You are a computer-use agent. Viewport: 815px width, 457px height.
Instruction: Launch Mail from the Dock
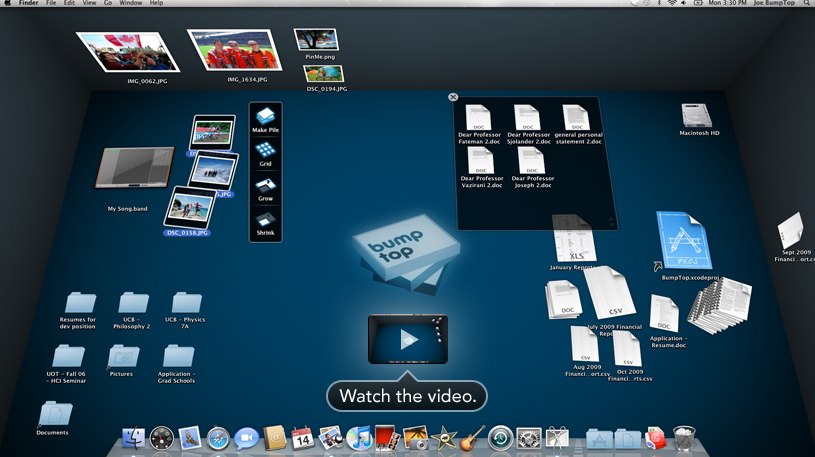tap(190, 438)
